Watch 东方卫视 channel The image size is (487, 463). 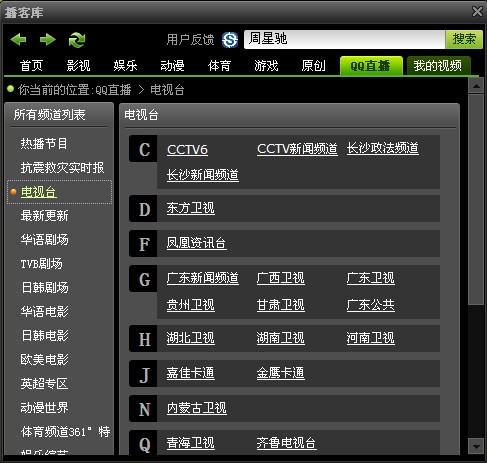[x=191, y=208]
